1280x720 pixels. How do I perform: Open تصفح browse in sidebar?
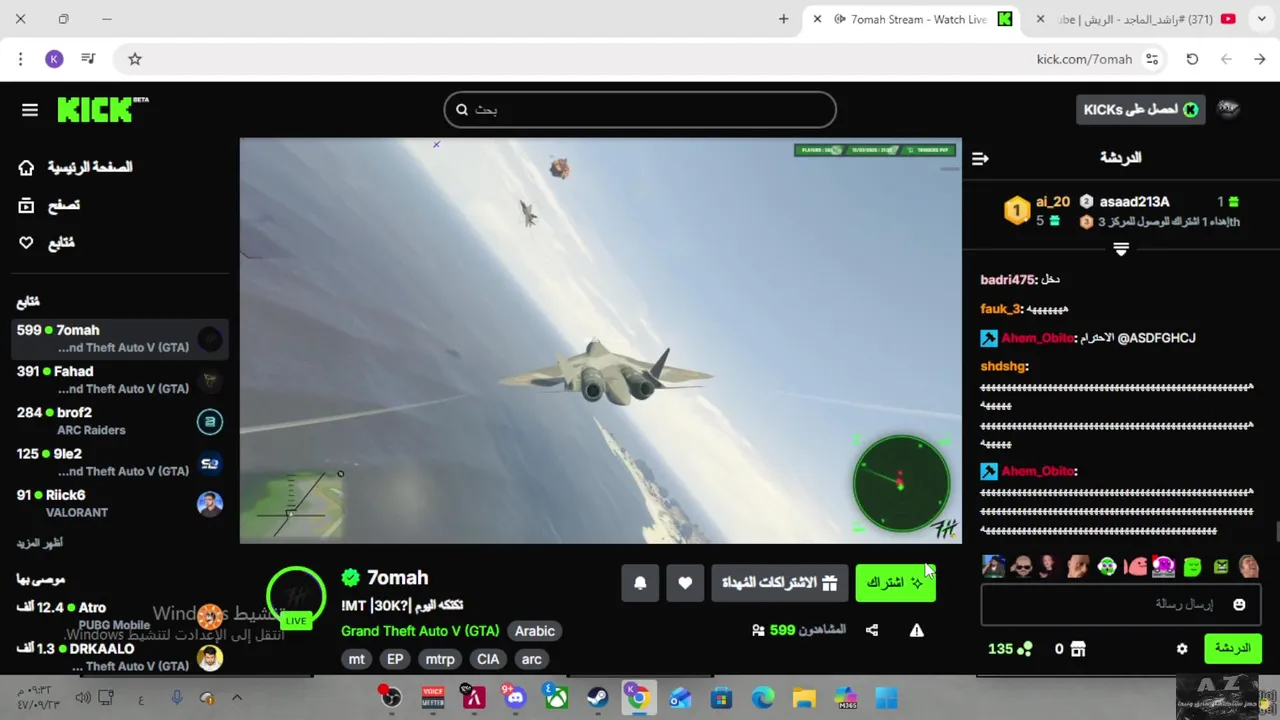tap(49, 205)
